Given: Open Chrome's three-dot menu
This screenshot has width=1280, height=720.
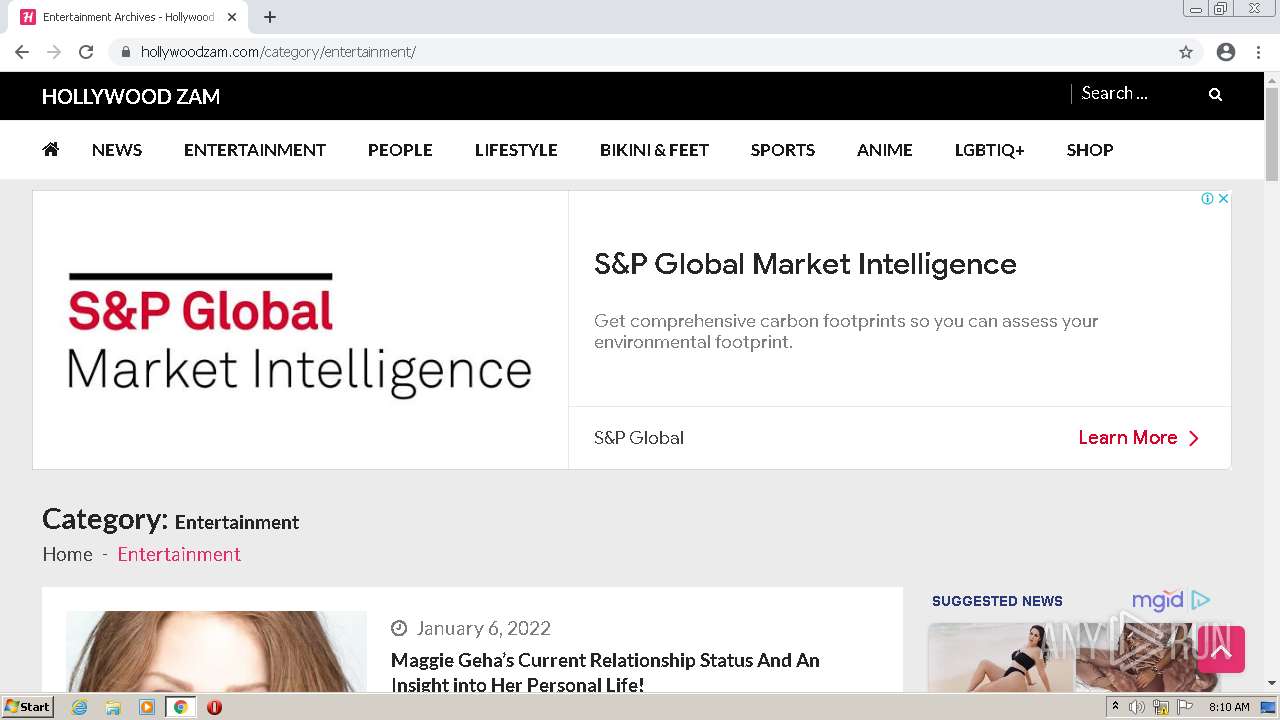Looking at the screenshot, I should 1259,52.
